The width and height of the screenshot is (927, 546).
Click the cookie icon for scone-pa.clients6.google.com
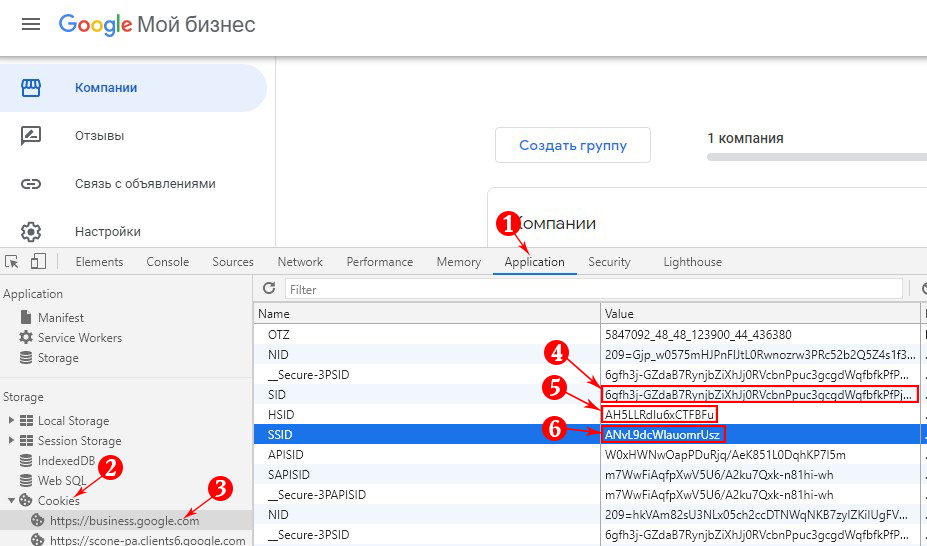point(37,540)
